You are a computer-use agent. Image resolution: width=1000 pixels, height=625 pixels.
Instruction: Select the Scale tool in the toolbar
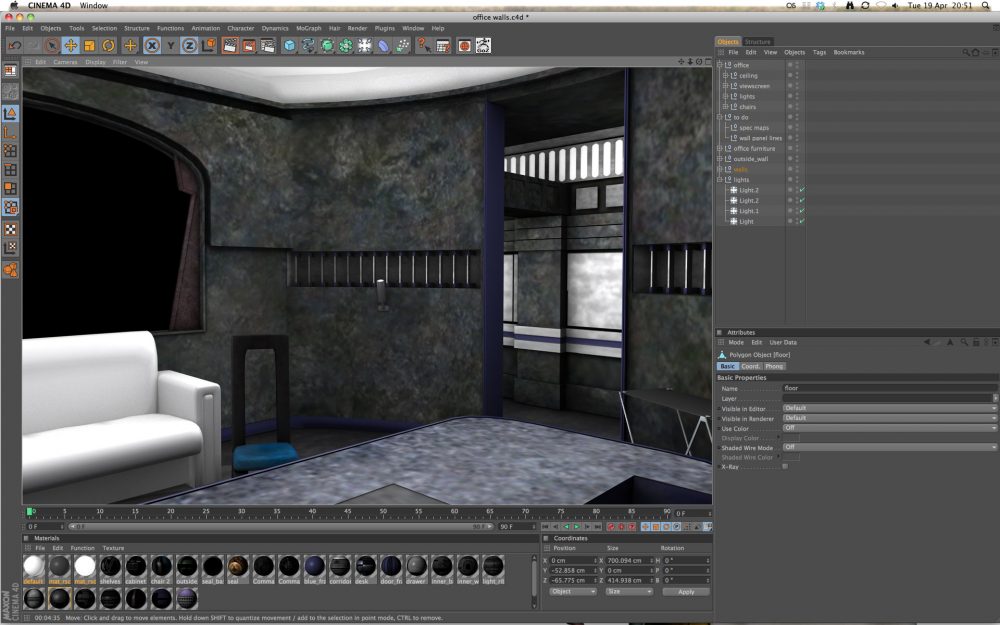point(89,45)
